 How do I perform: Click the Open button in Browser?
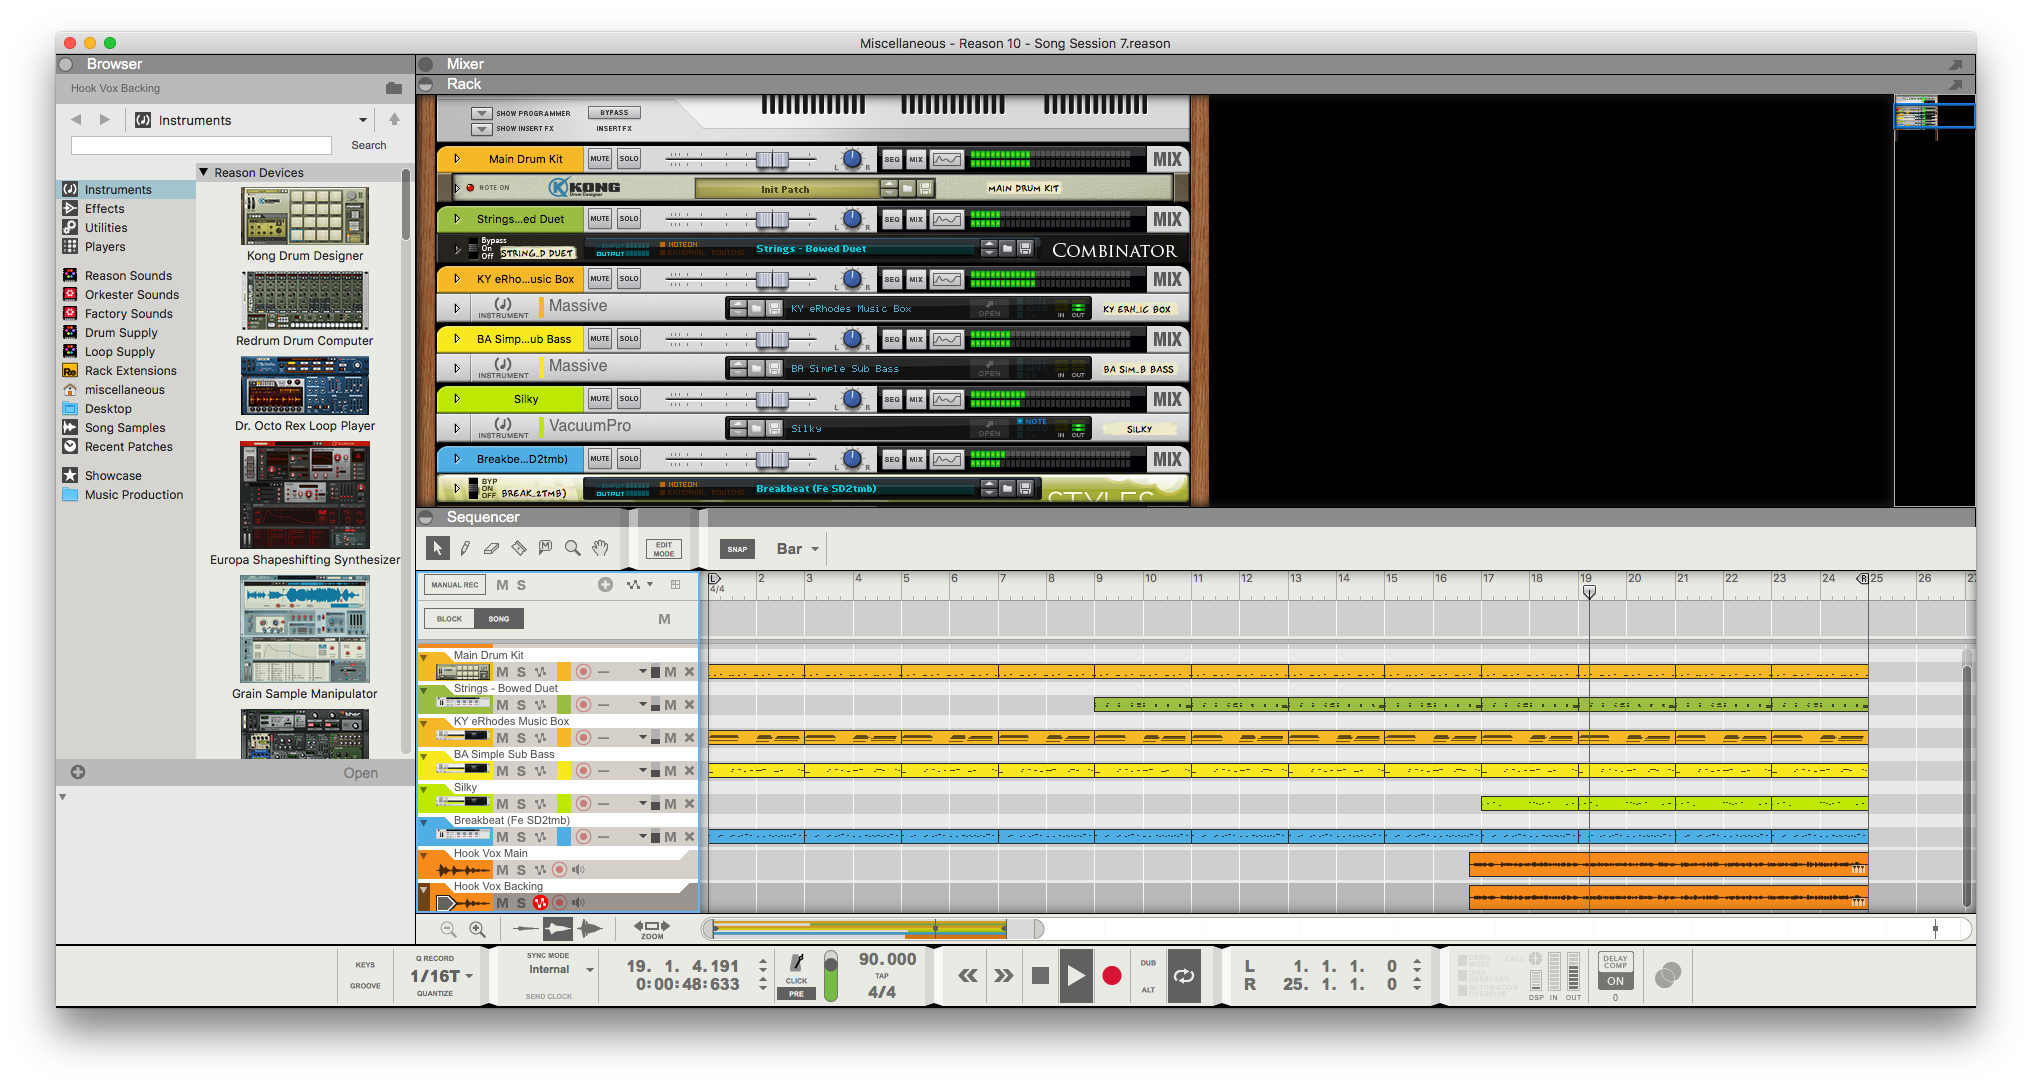tap(361, 773)
